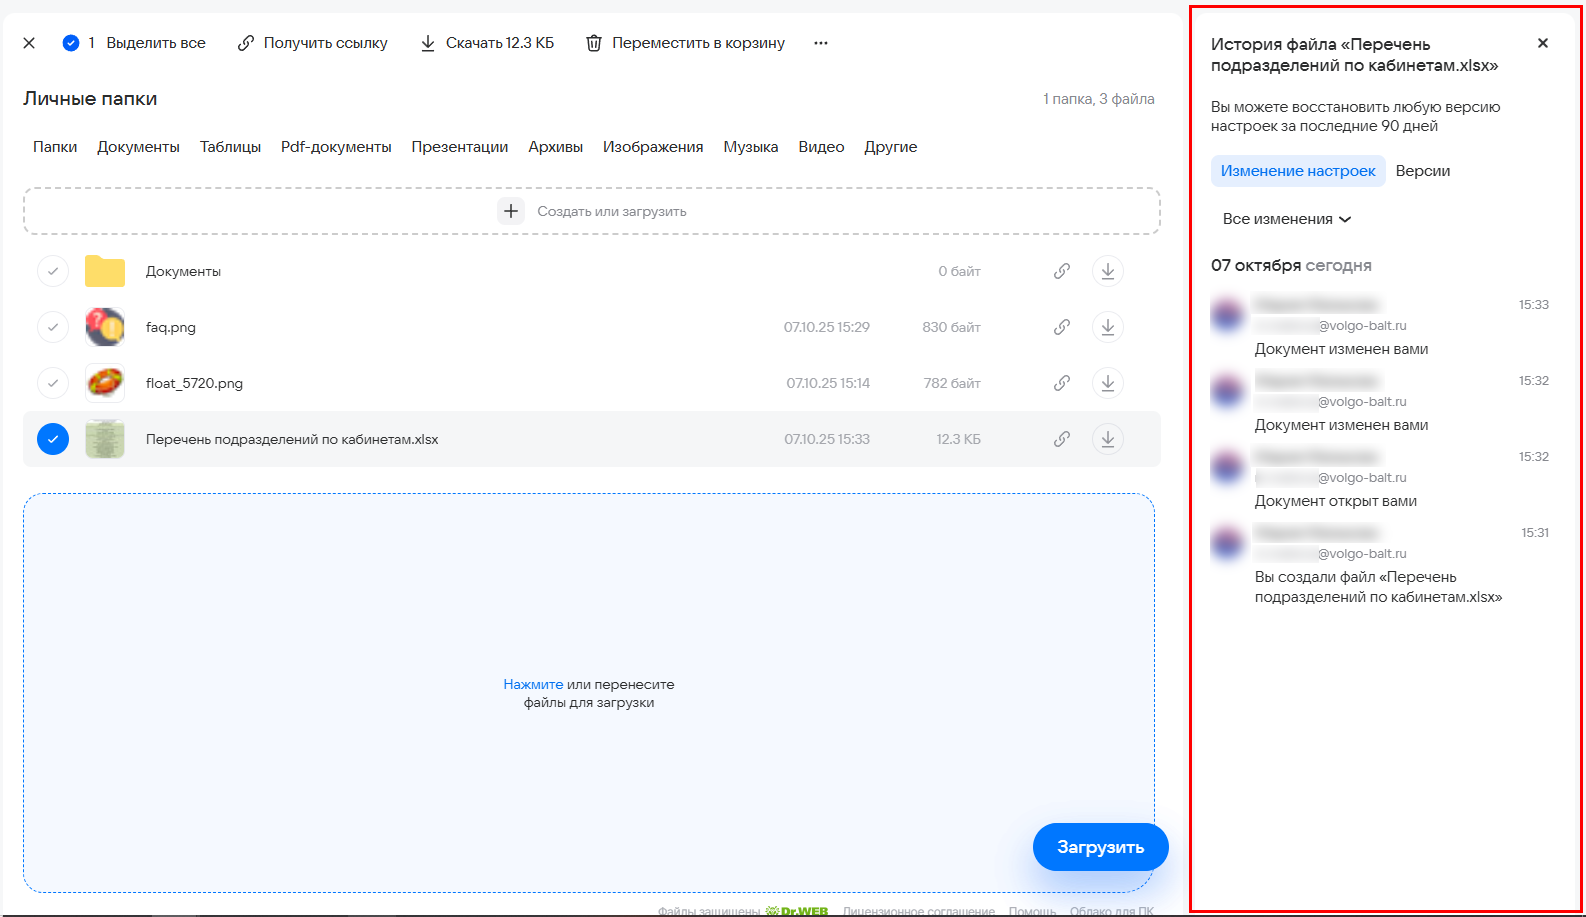Tick the Документы folder checkbox
1586x917 pixels.
(53, 271)
